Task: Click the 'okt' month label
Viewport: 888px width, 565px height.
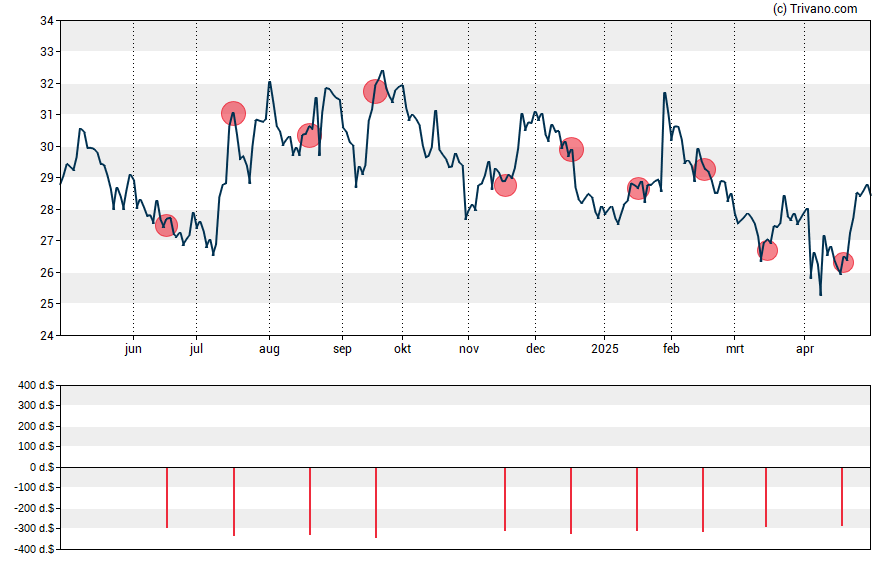Action: click(x=403, y=349)
